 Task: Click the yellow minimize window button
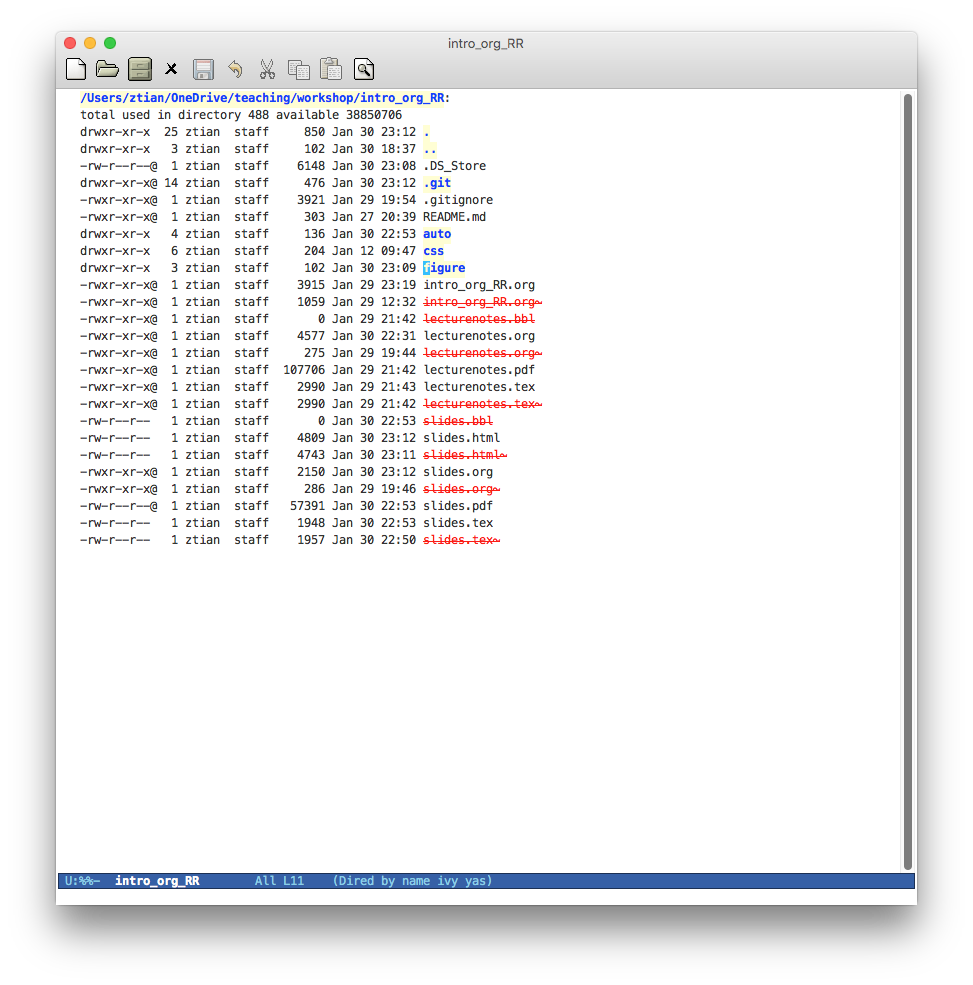click(90, 43)
